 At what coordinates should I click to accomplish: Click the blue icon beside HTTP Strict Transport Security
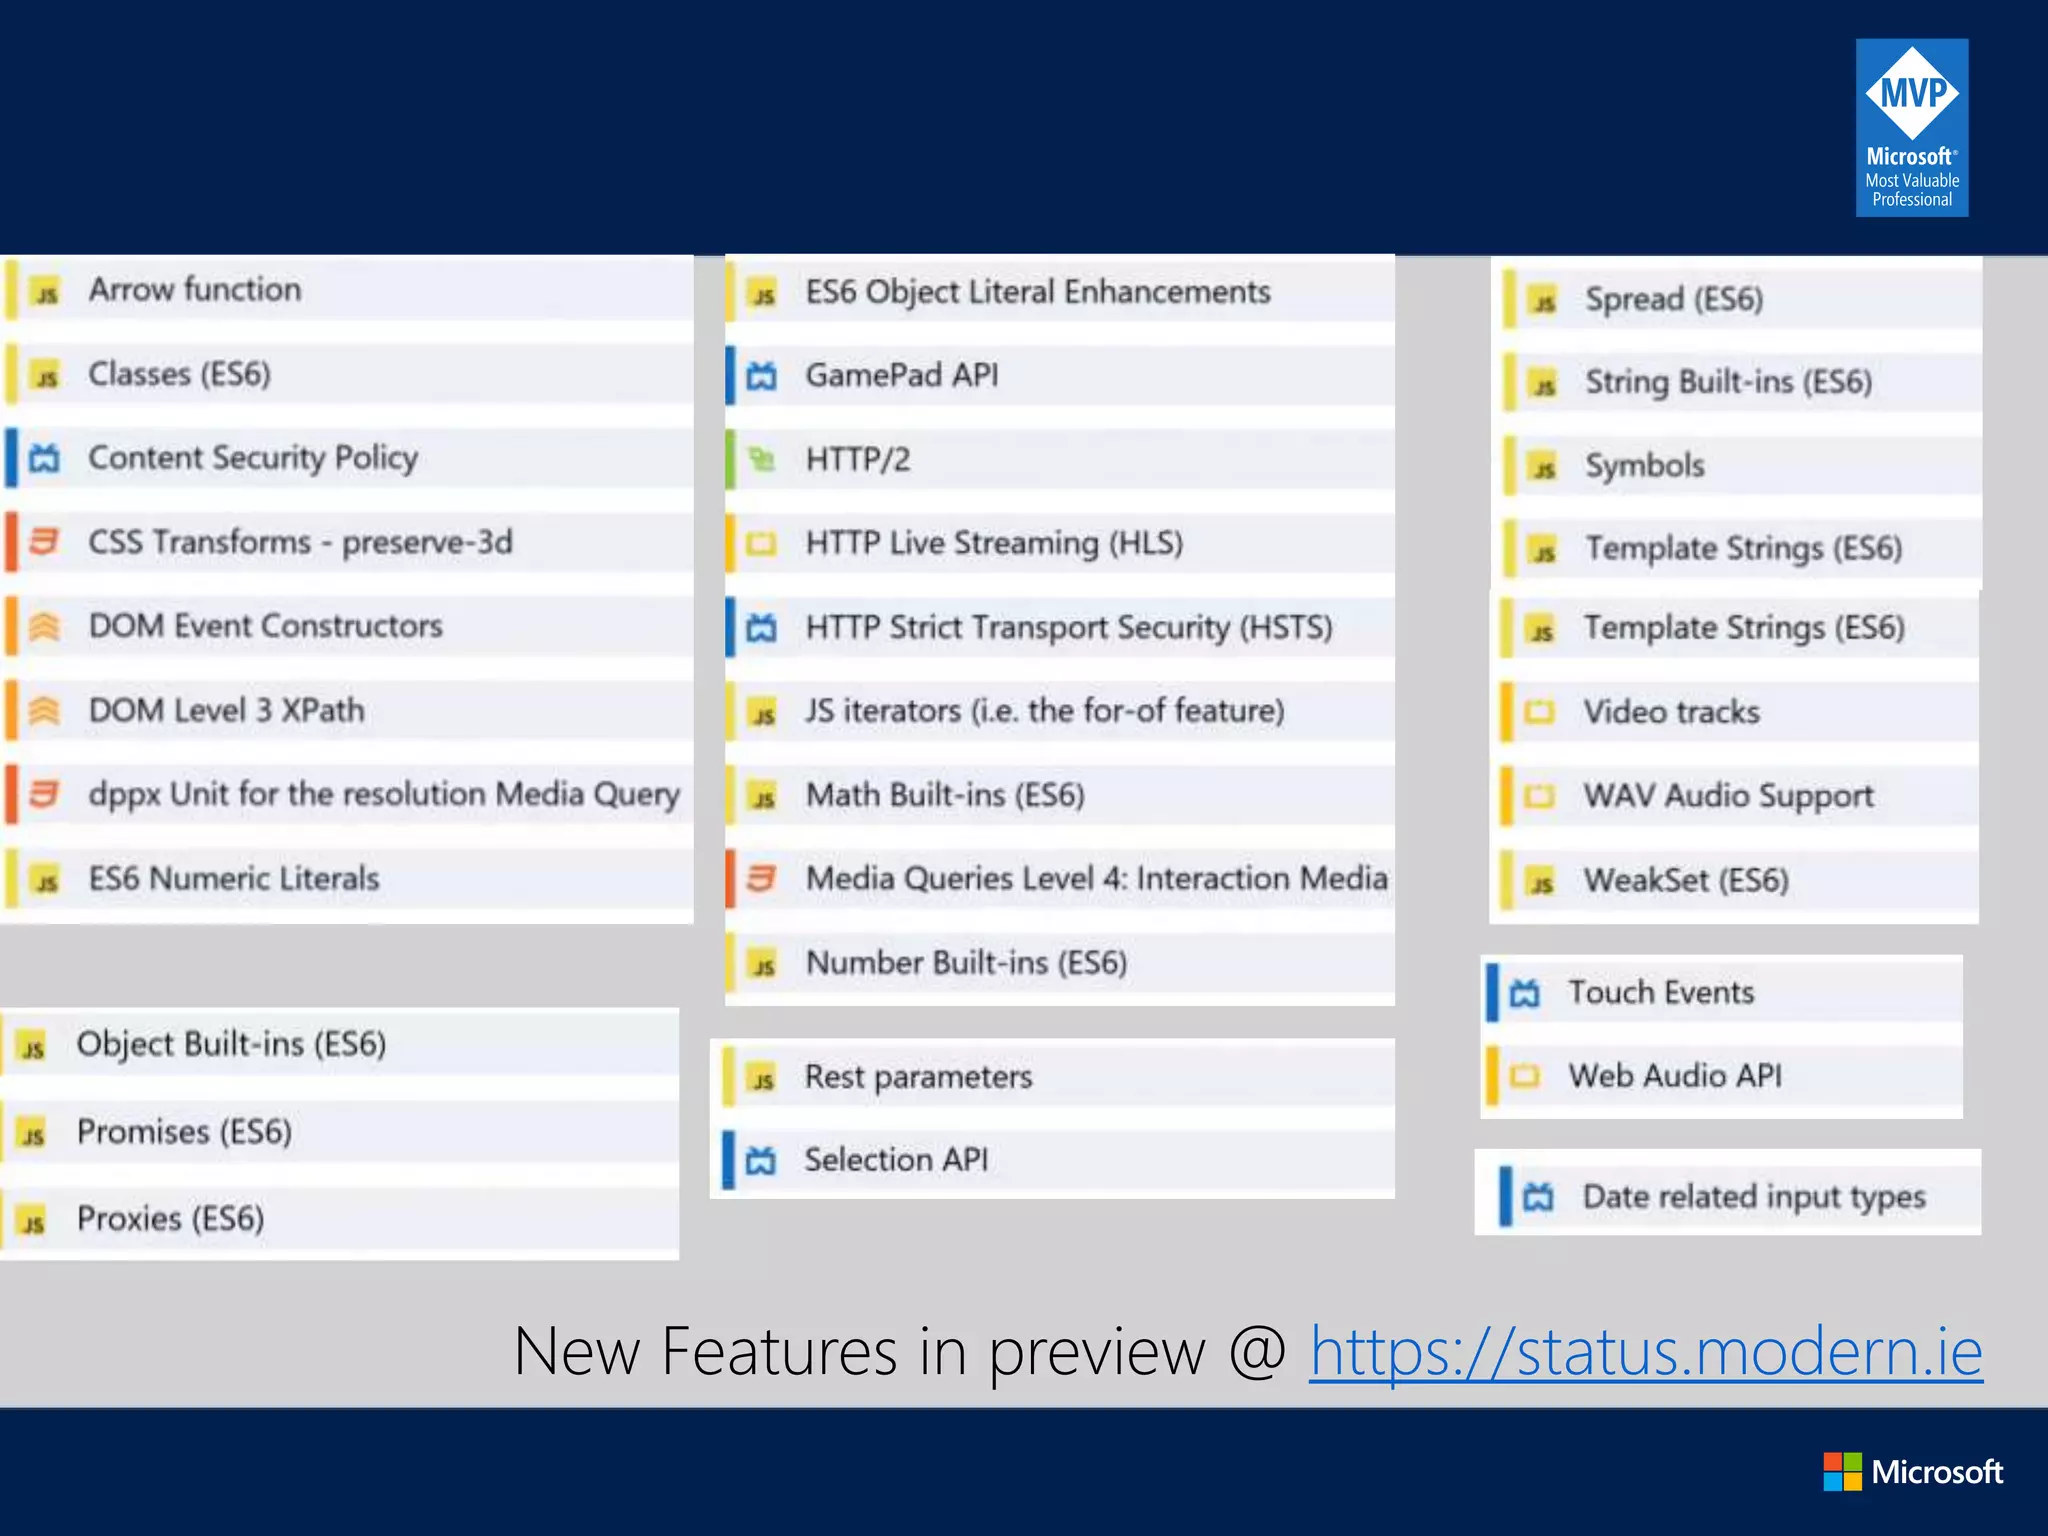(x=762, y=628)
